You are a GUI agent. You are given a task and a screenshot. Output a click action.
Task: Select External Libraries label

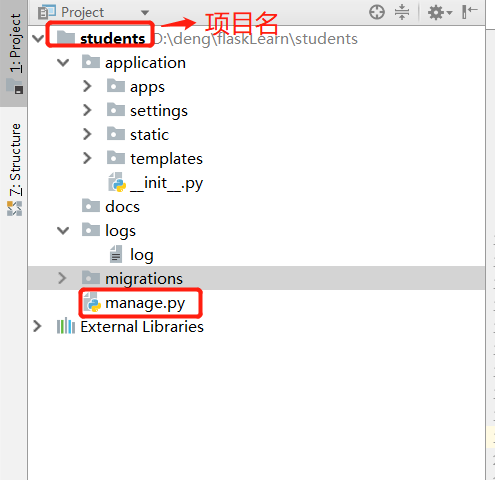(142, 327)
